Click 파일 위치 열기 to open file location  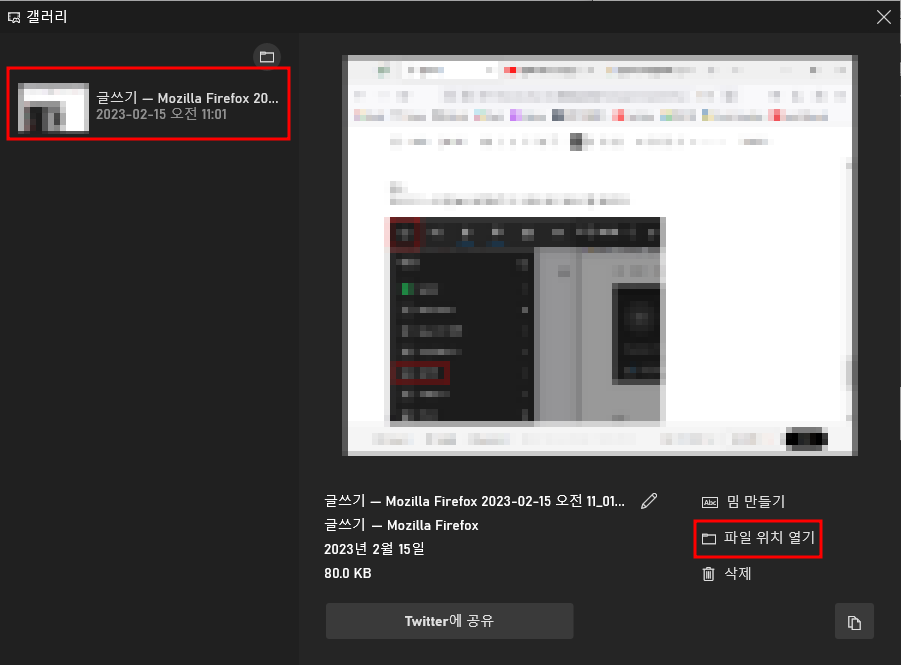758,538
